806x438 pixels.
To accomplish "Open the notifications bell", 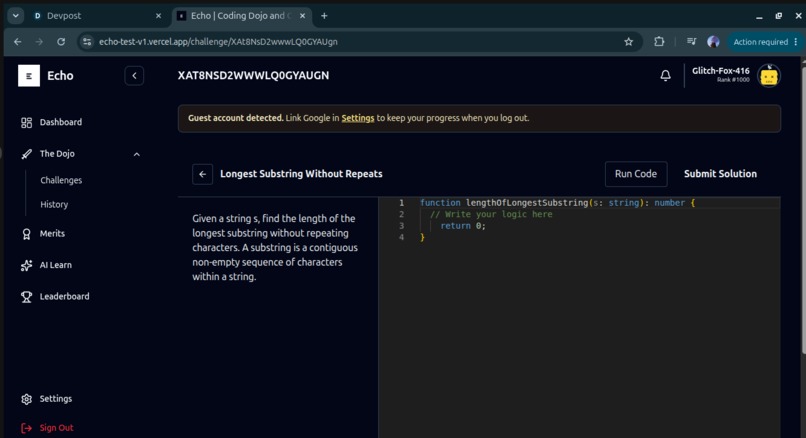I will point(665,76).
